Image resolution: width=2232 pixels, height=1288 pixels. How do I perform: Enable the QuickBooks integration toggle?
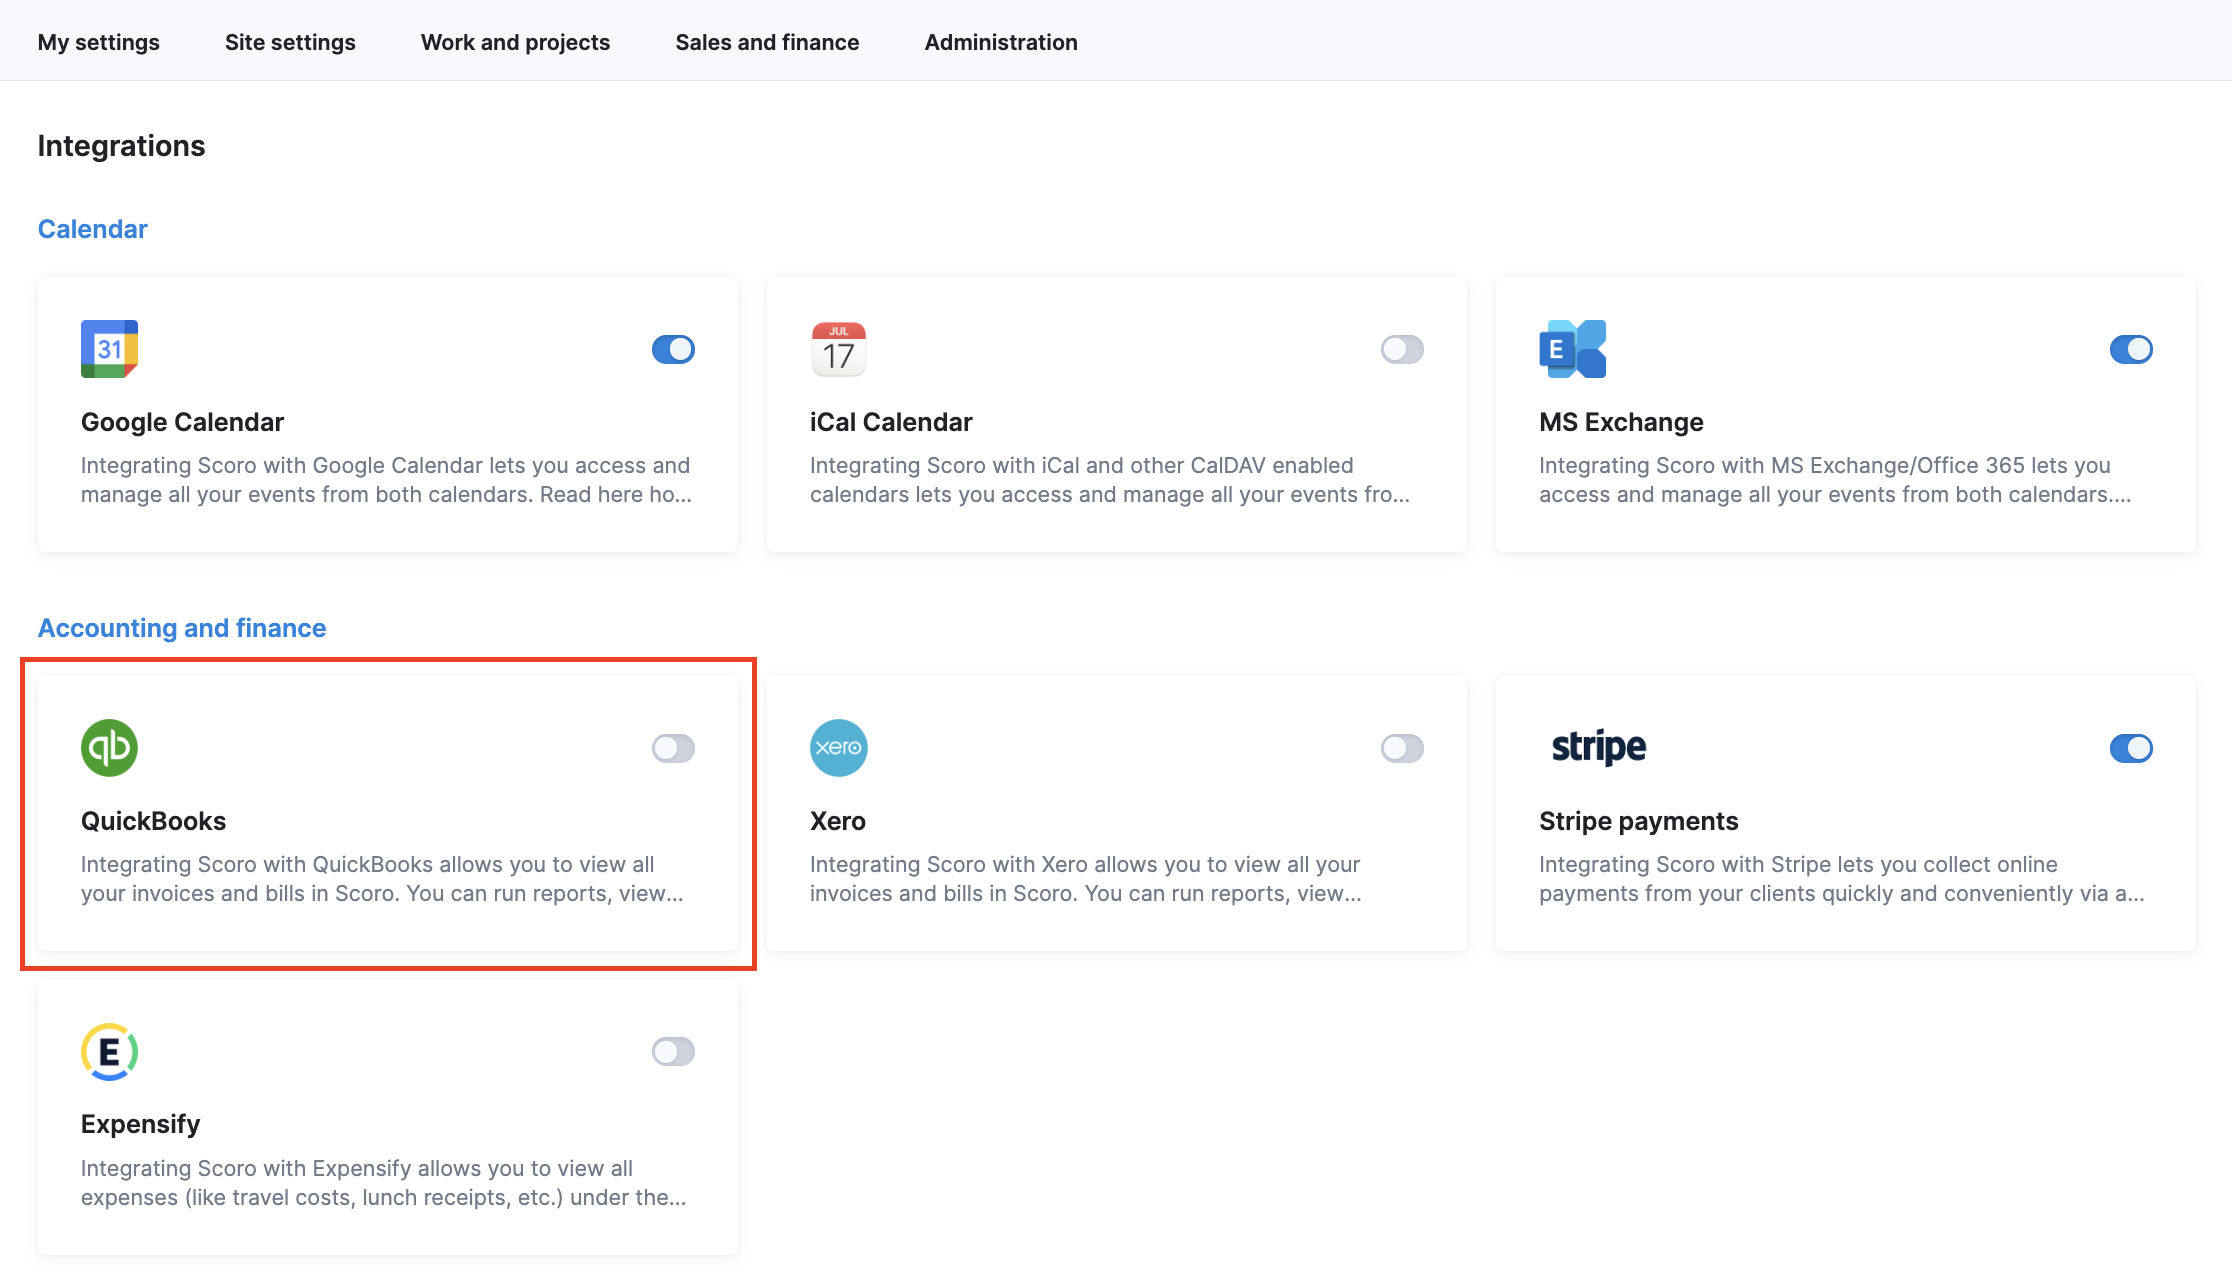tap(673, 748)
